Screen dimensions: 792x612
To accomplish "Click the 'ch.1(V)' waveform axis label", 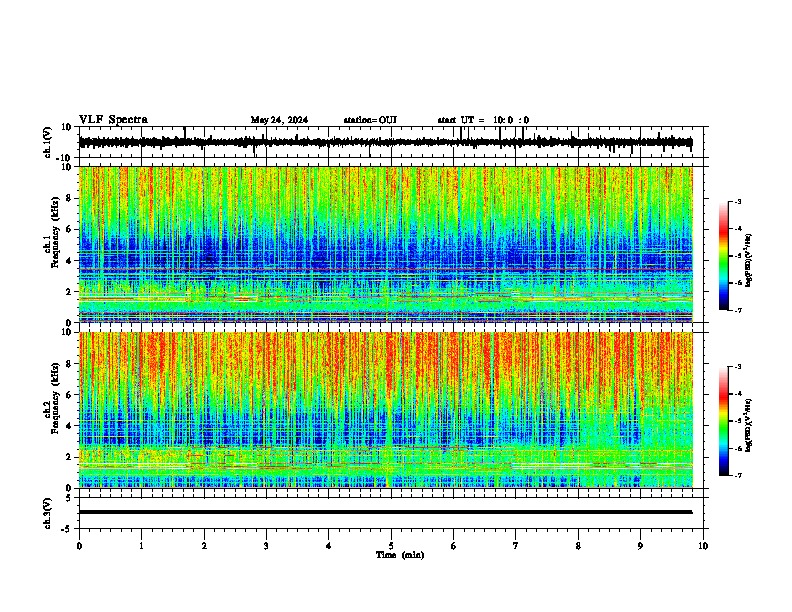I will 48,142.
